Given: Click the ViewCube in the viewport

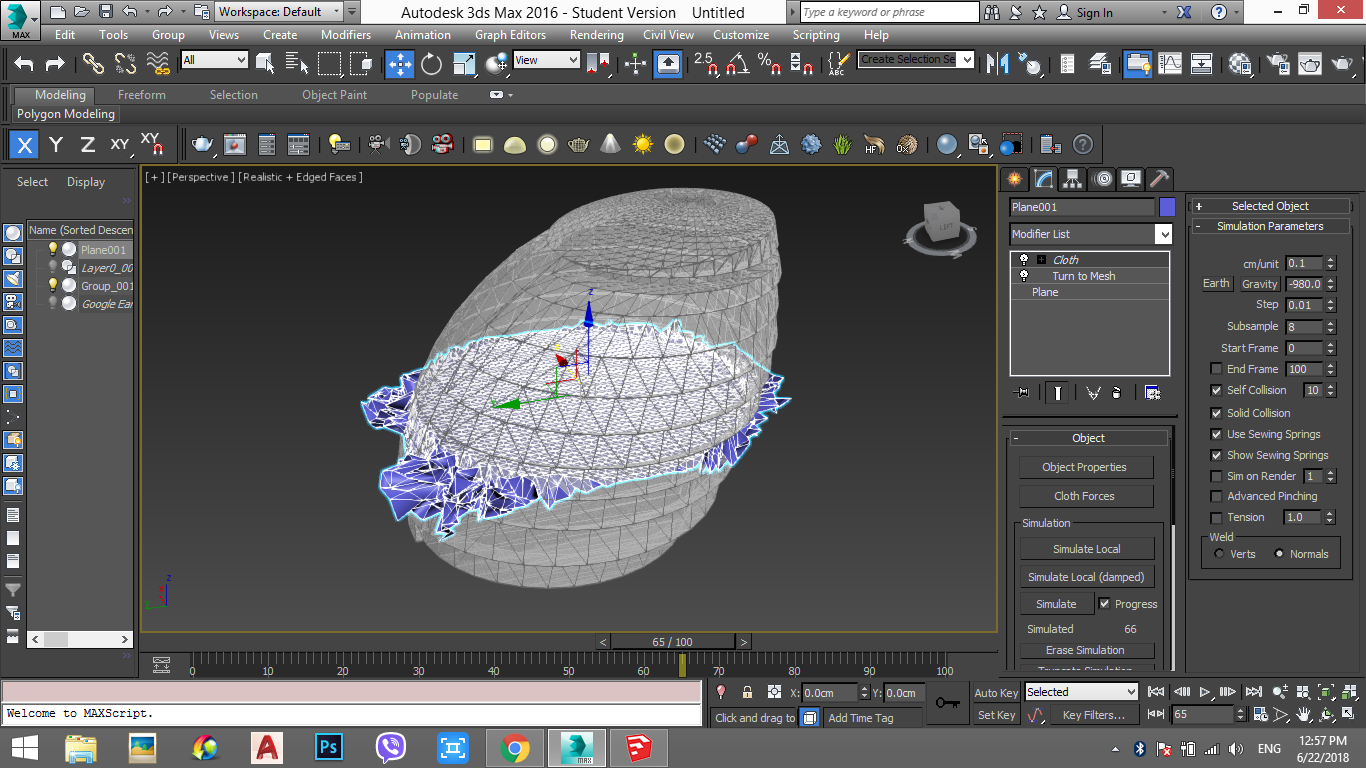Looking at the screenshot, I should pyautogui.click(x=940, y=224).
